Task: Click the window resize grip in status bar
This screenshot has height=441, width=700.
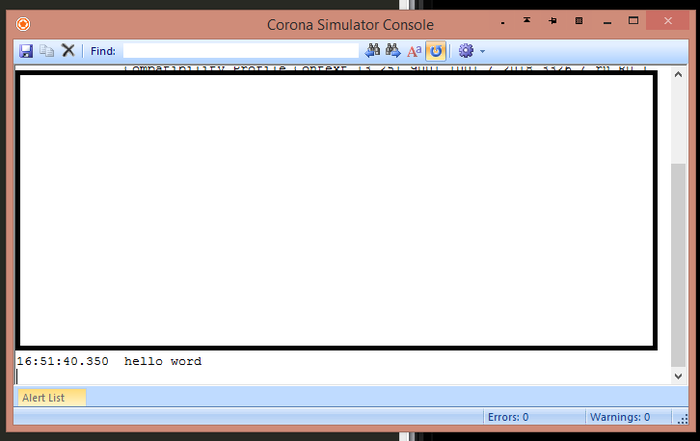Action: click(683, 419)
